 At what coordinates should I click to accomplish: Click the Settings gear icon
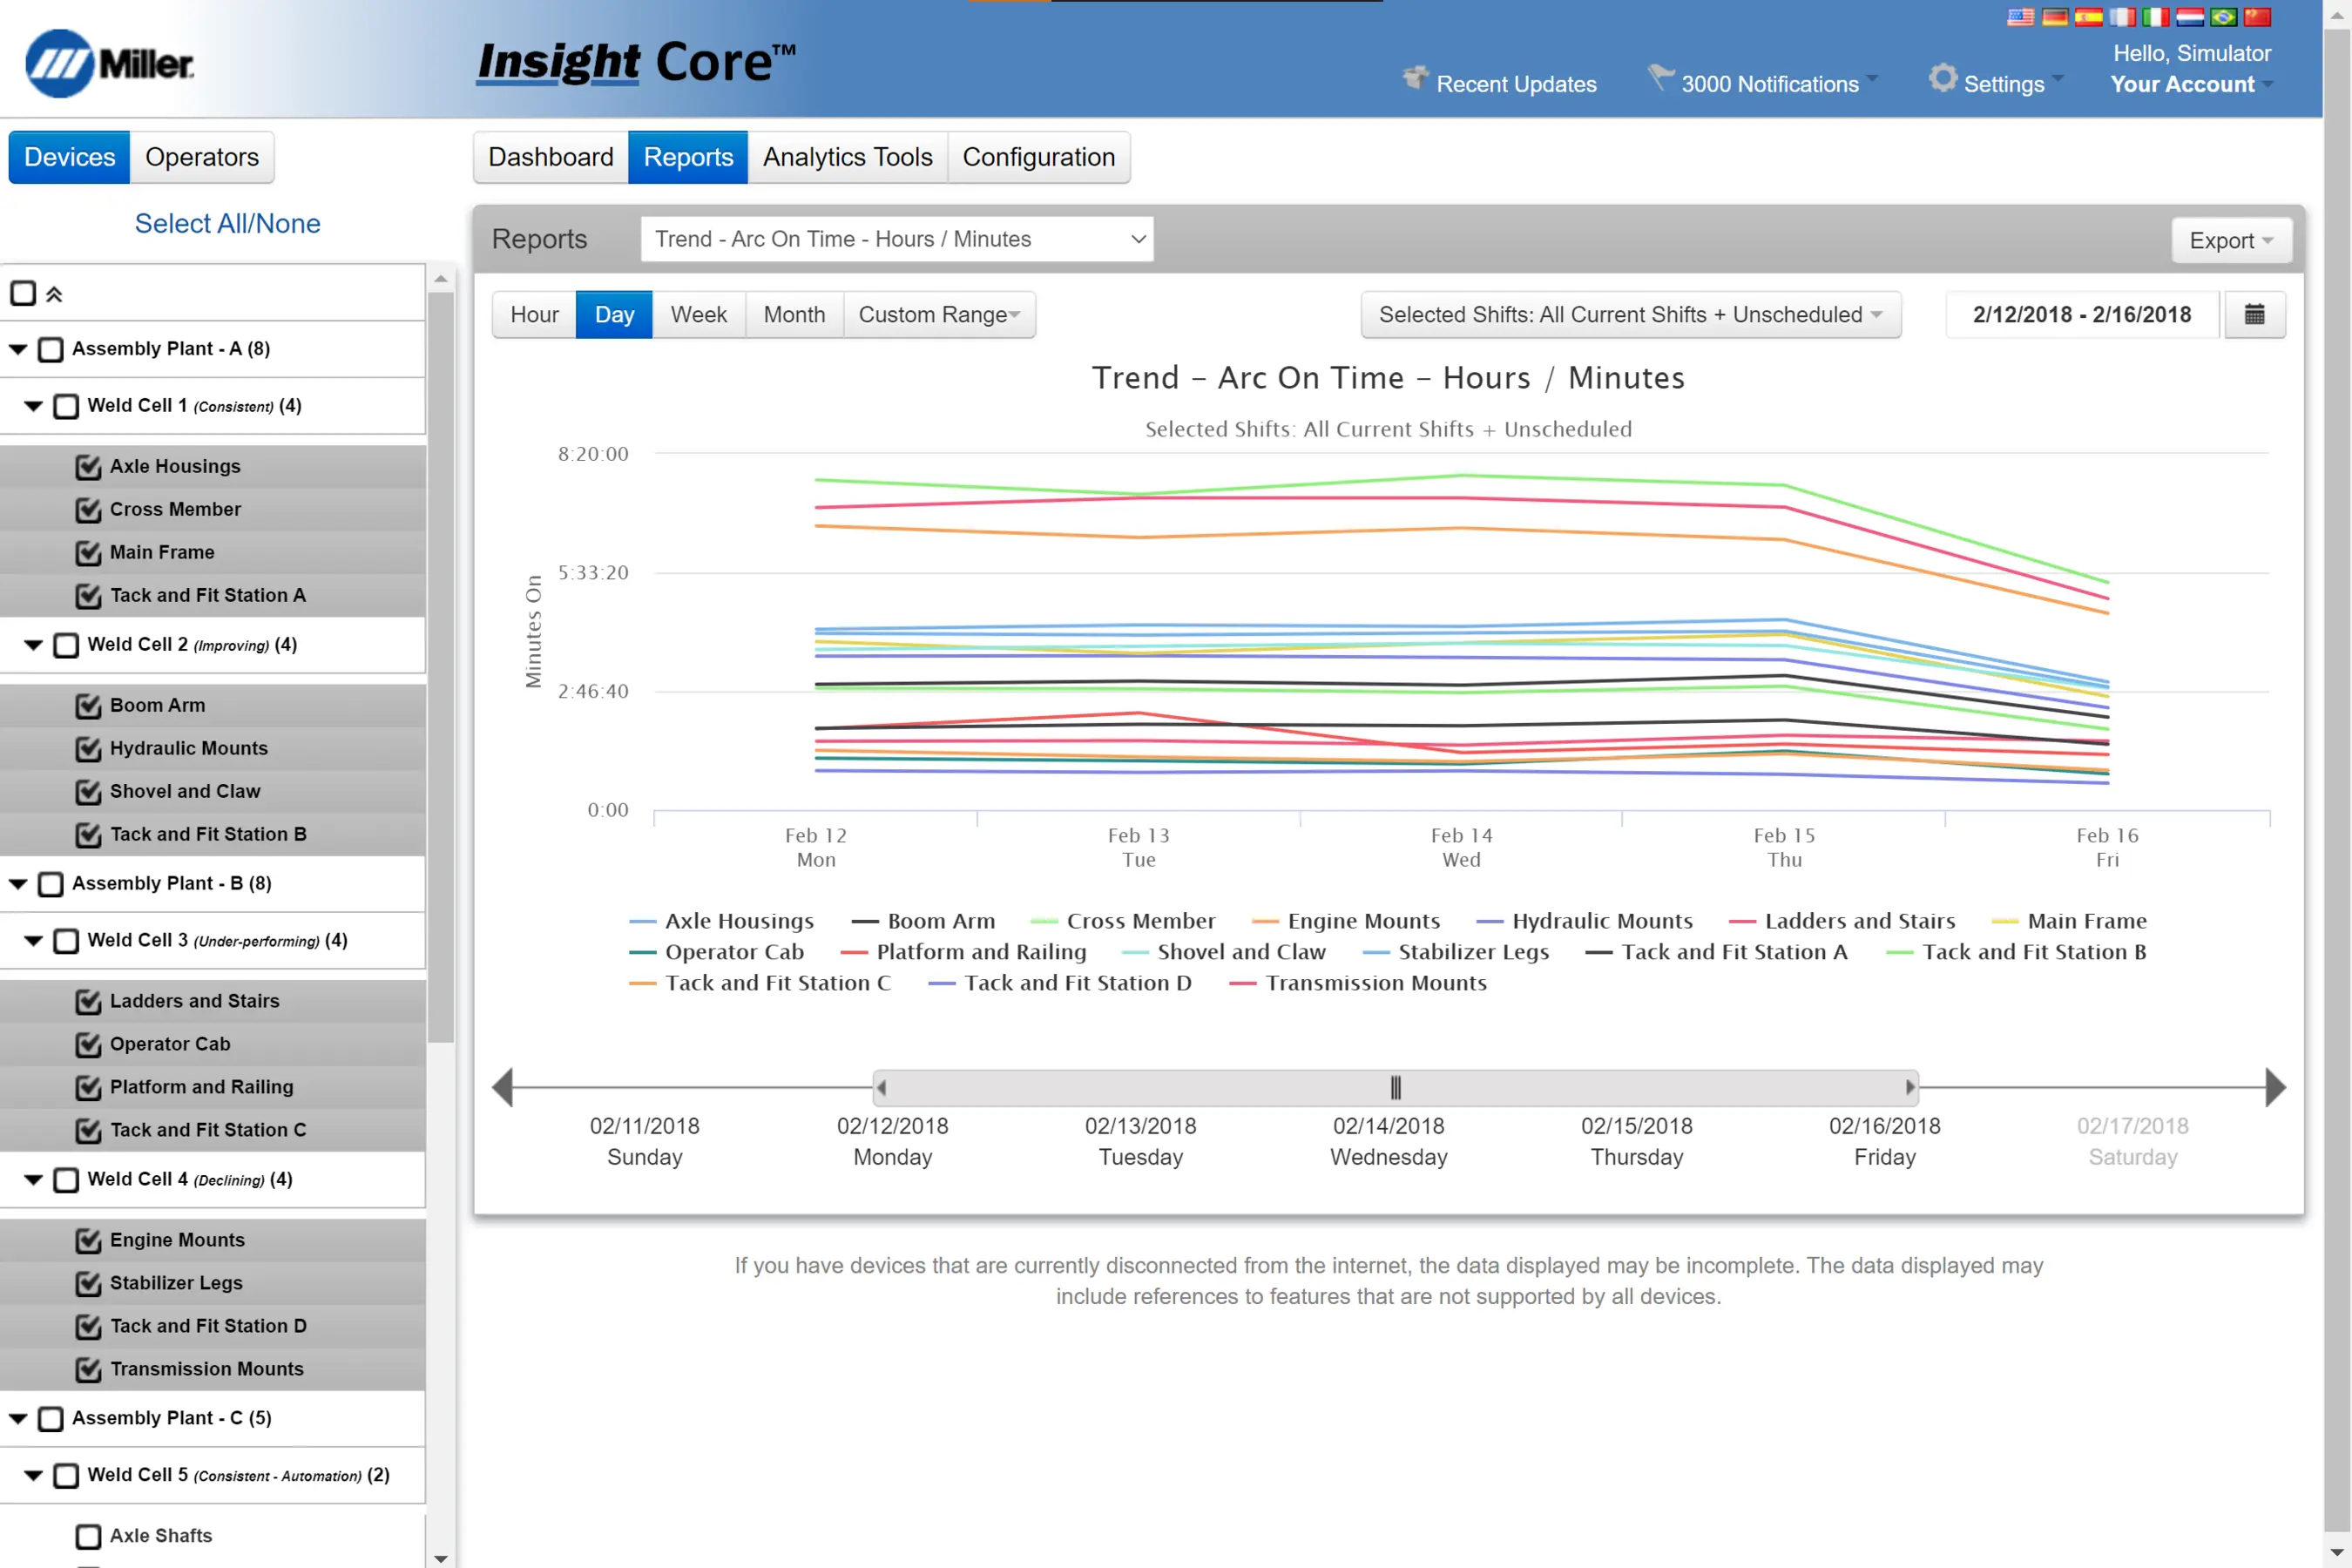coord(1942,79)
